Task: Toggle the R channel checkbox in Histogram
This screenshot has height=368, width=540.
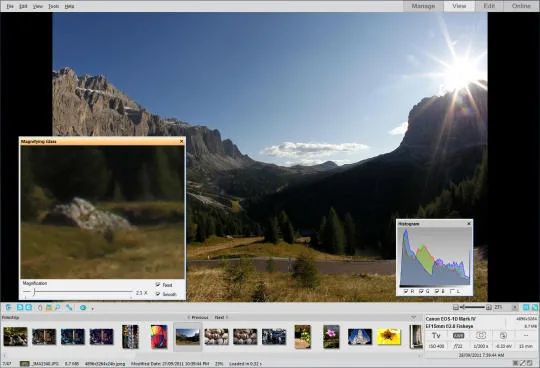Action: pos(406,291)
